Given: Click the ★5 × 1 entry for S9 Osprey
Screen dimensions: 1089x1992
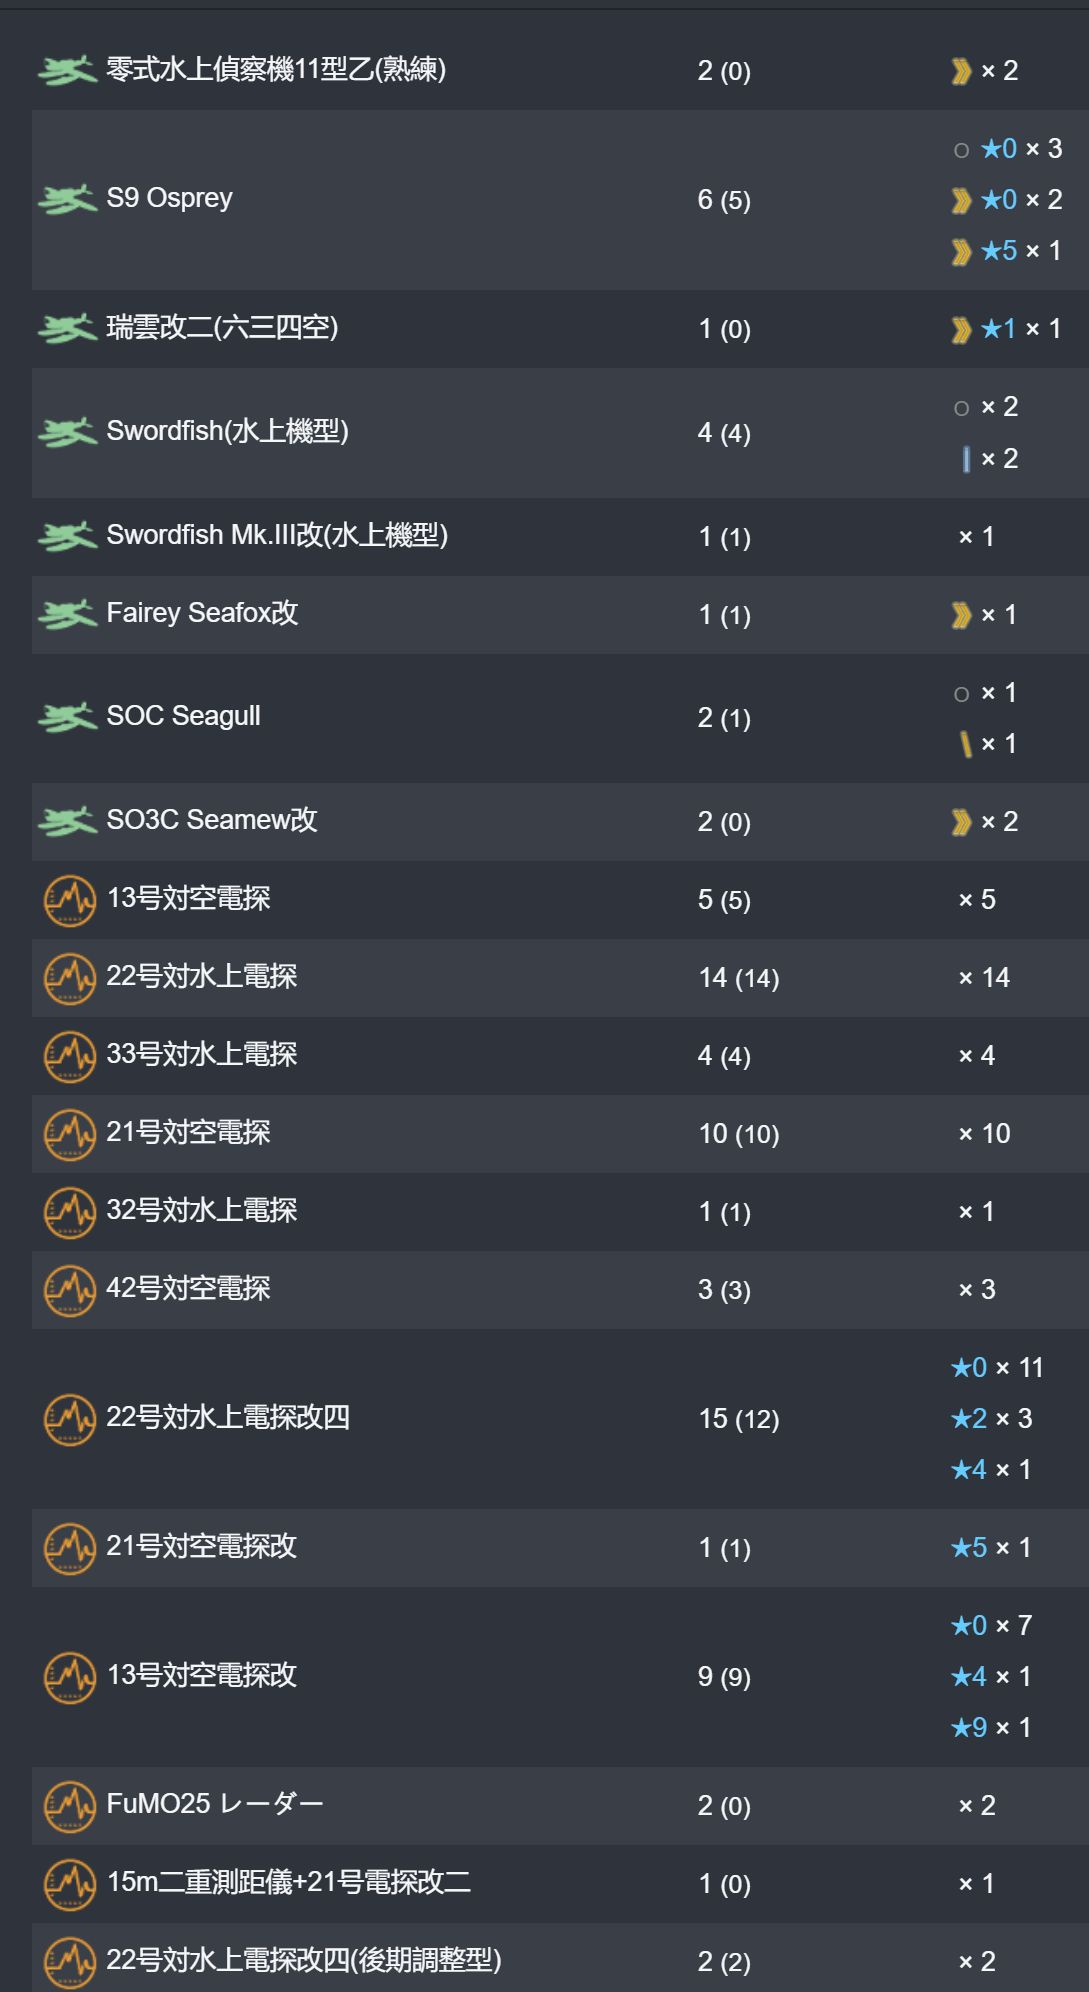Looking at the screenshot, I should tap(1007, 251).
